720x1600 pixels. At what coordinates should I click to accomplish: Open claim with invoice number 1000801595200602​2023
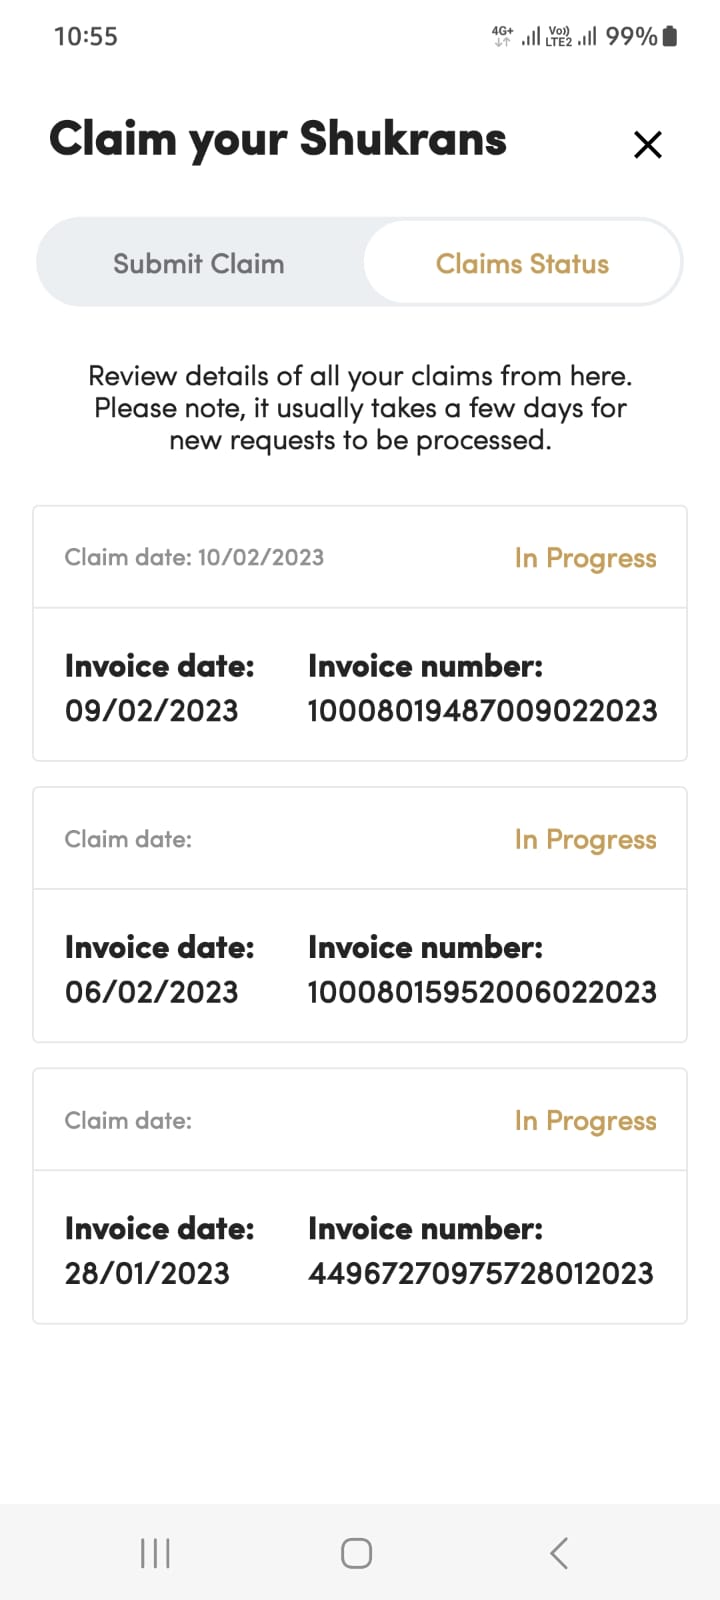482,992
